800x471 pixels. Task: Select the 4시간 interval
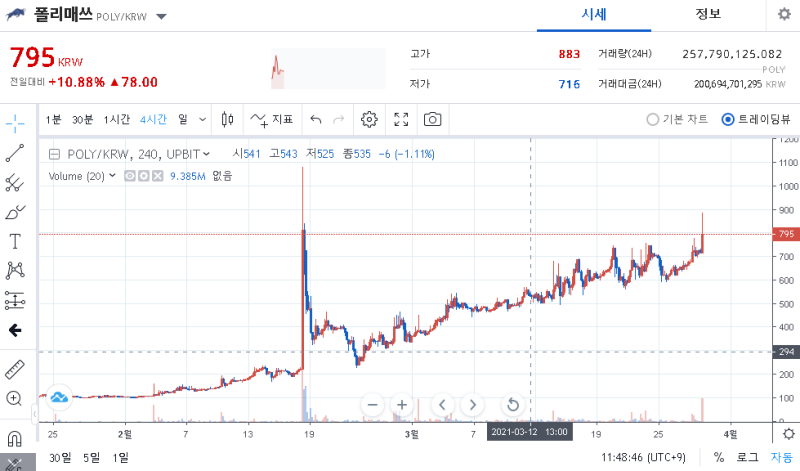pyautogui.click(x=154, y=119)
